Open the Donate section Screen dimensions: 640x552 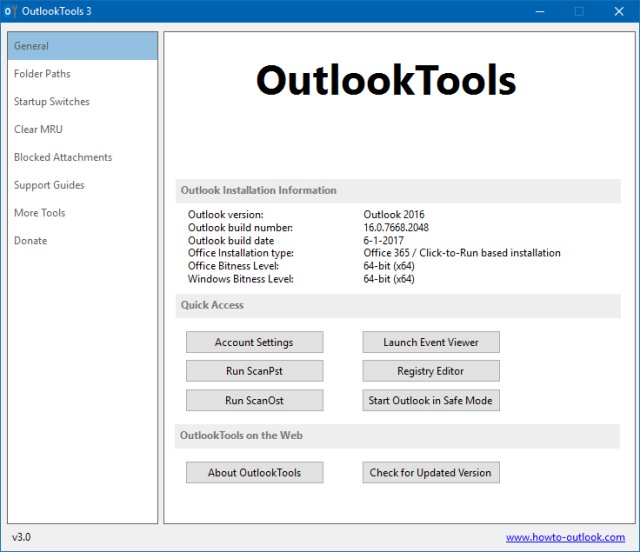coord(82,240)
